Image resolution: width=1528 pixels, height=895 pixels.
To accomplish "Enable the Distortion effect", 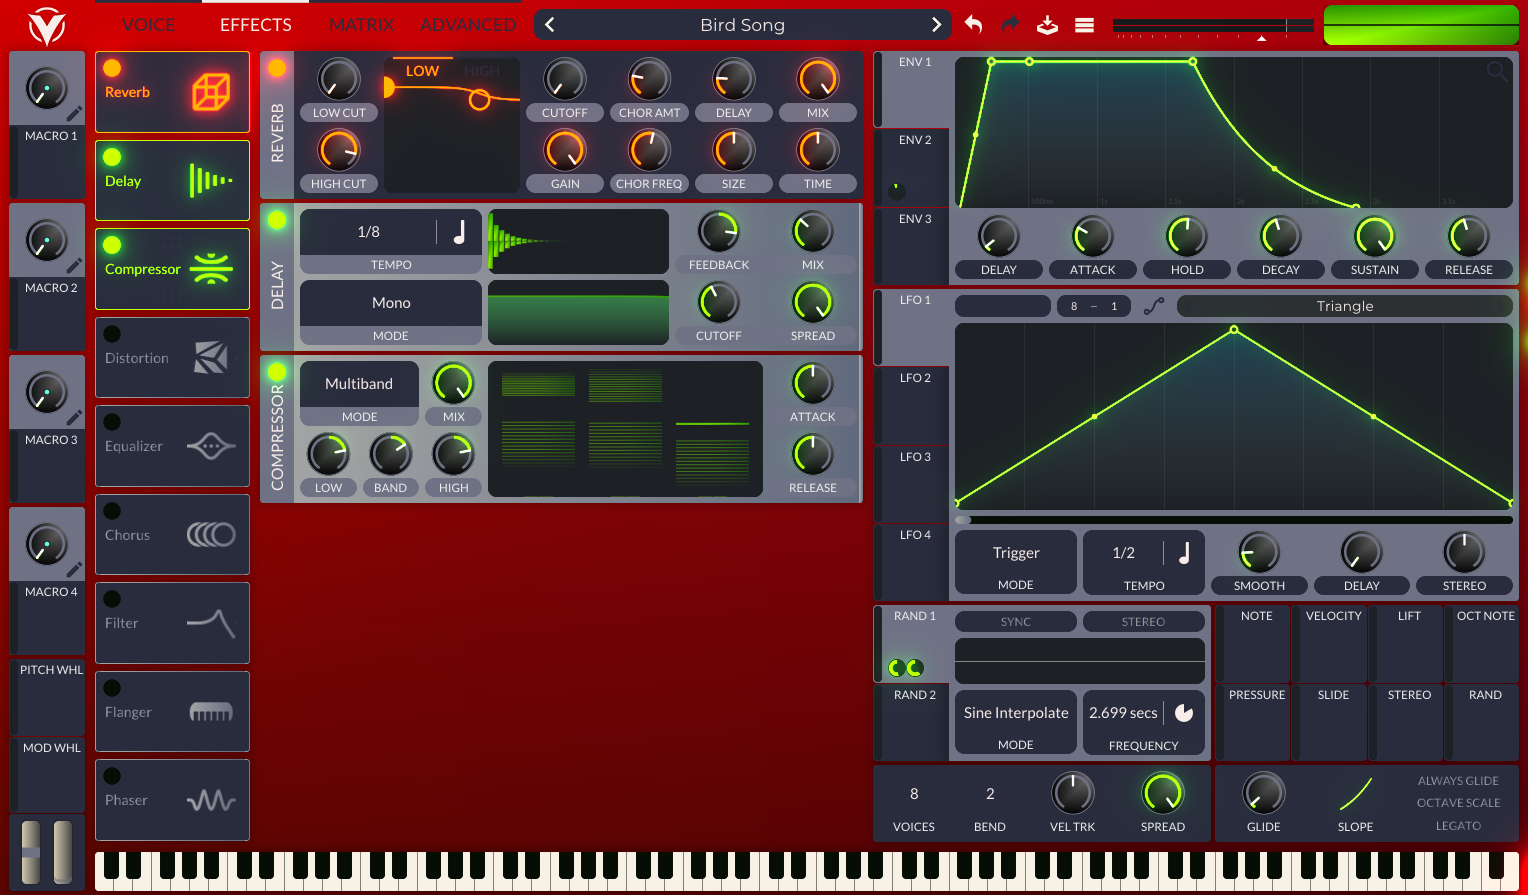I will pos(112,334).
